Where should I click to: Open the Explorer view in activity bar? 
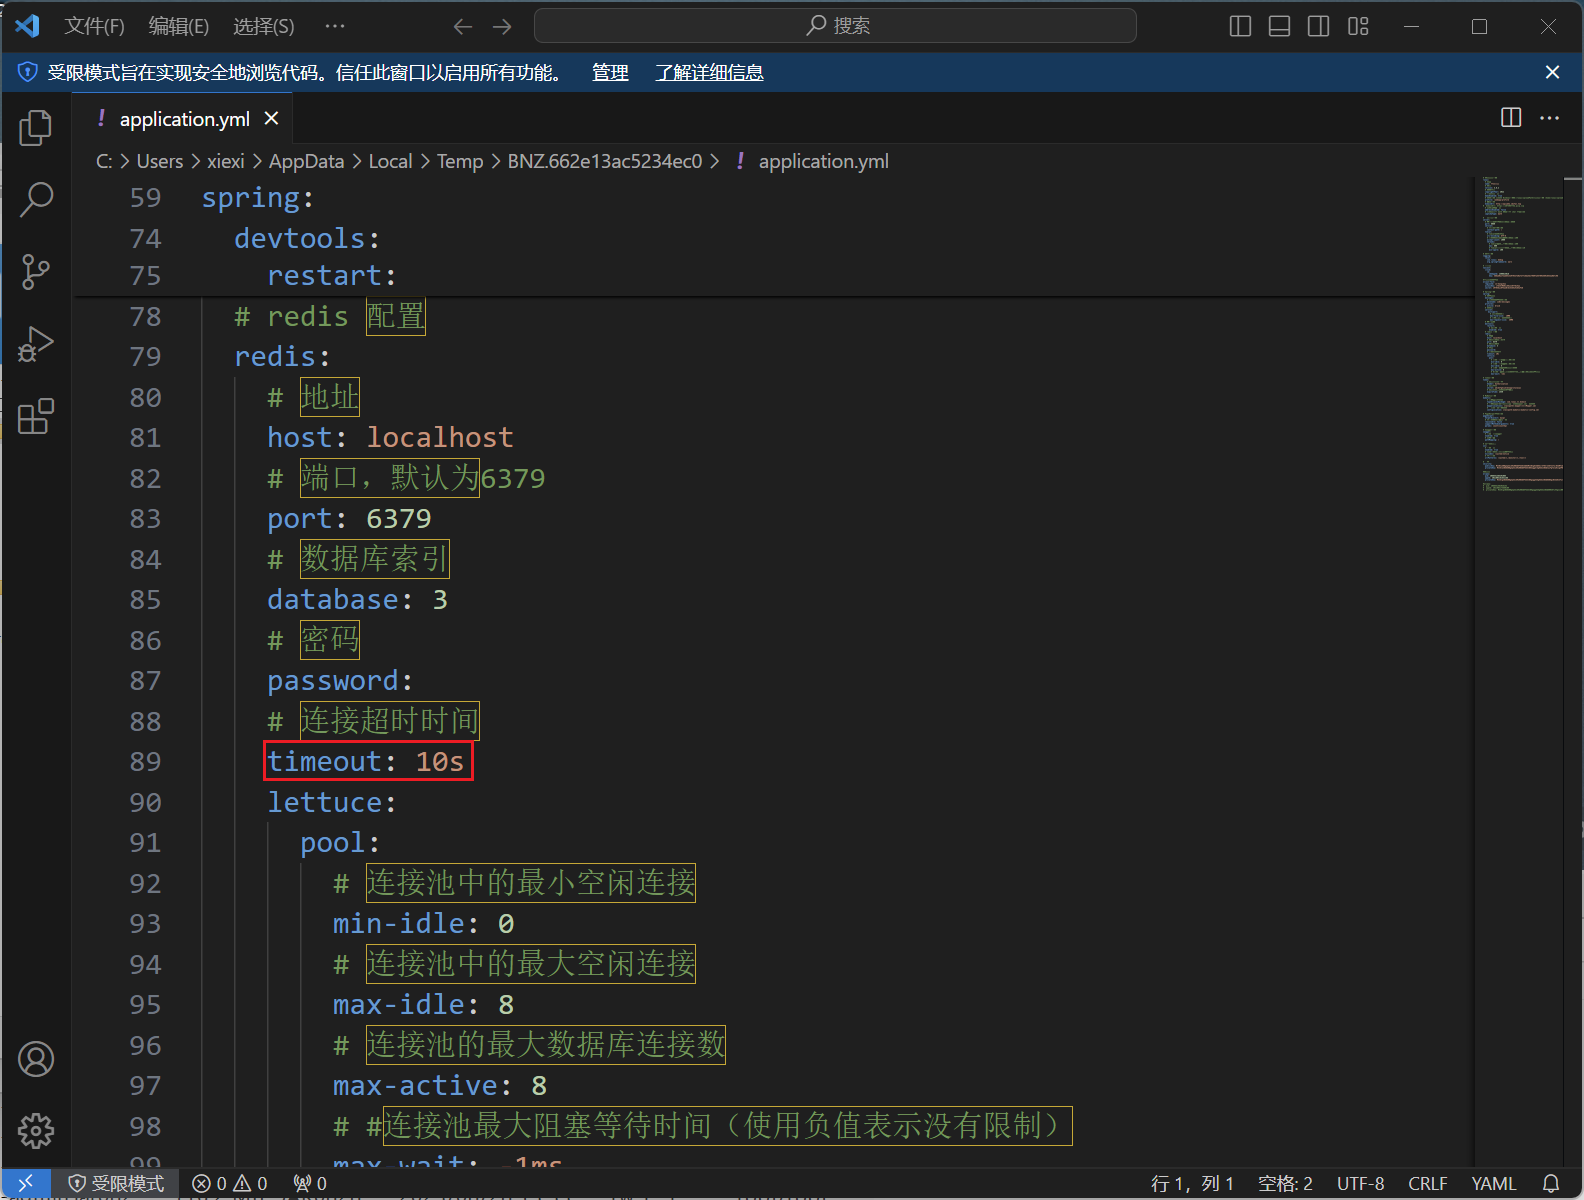pos(36,127)
